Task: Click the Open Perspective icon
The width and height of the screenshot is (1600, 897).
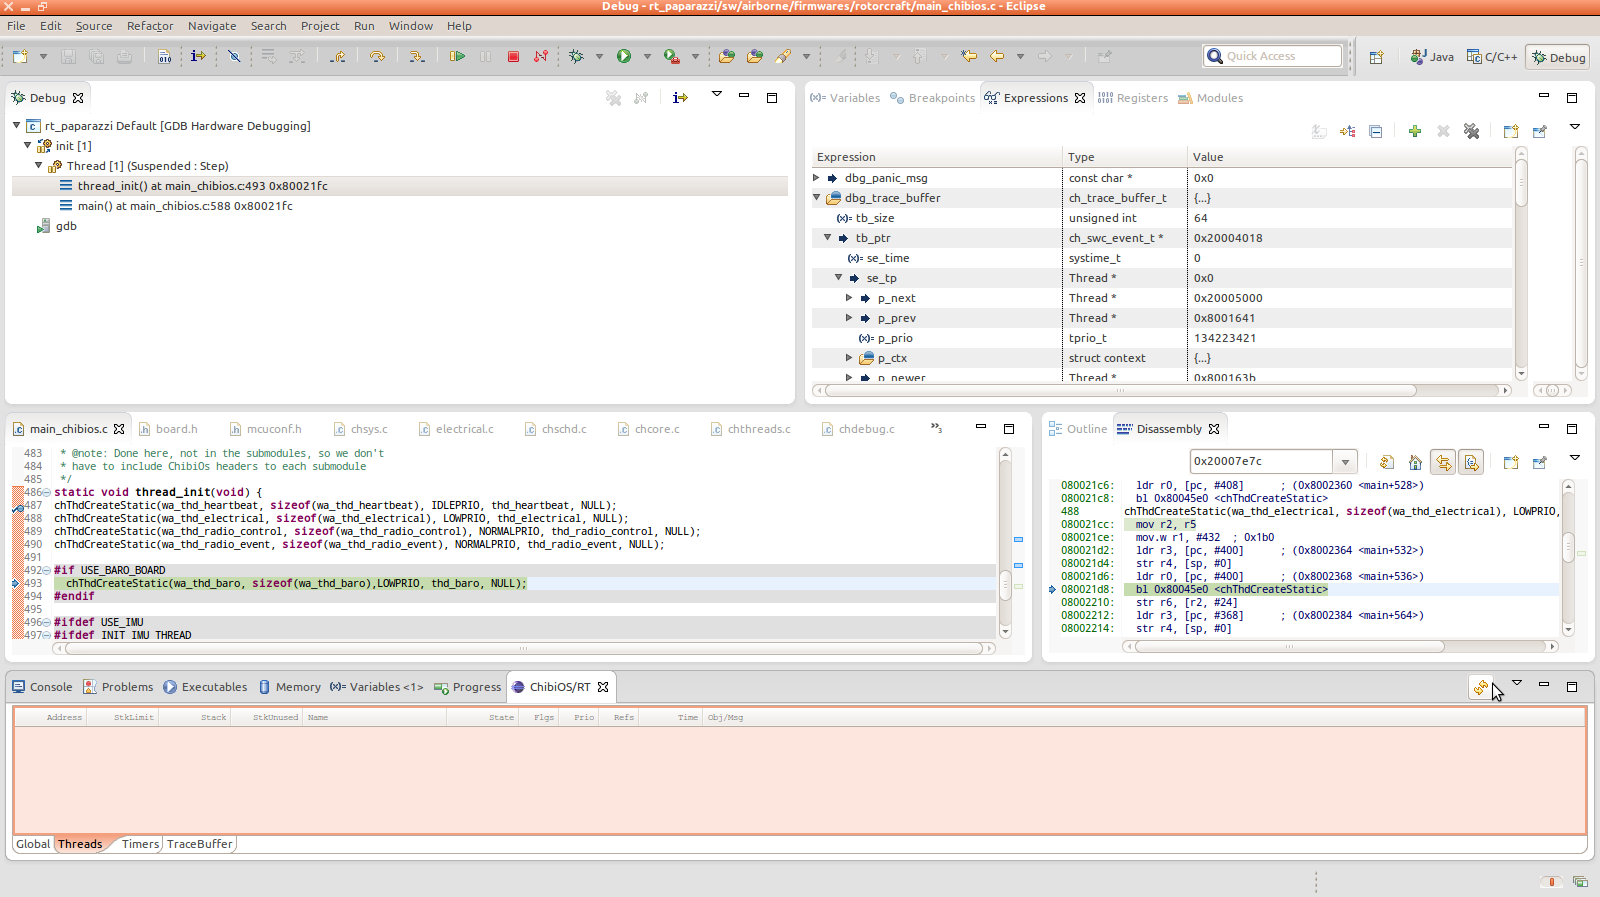Action: click(x=1376, y=57)
